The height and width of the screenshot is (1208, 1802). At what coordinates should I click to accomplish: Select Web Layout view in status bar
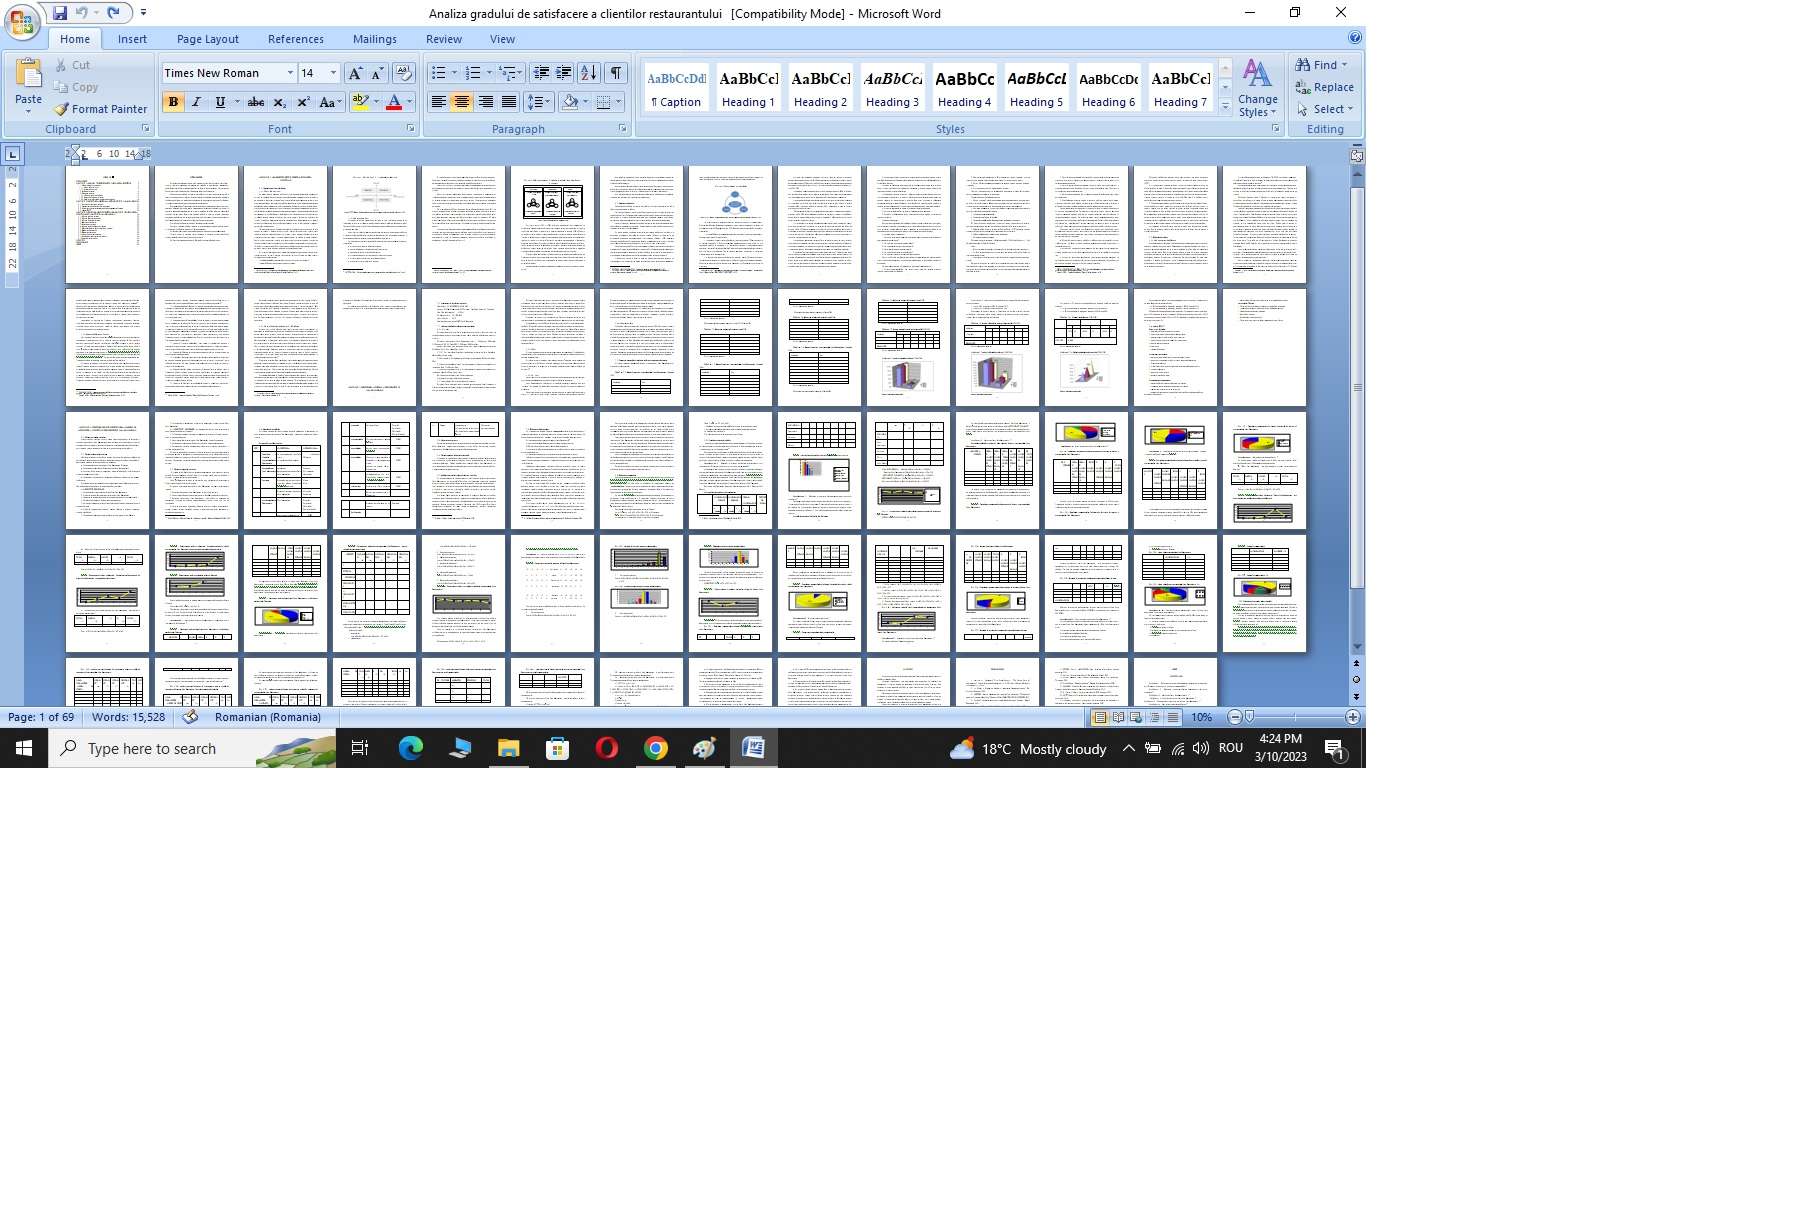pos(1136,717)
